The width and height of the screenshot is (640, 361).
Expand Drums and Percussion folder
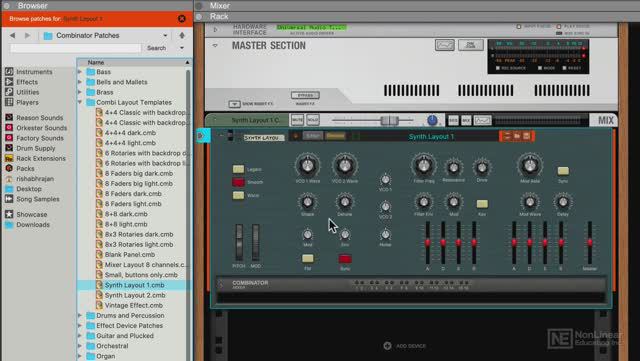point(80,316)
